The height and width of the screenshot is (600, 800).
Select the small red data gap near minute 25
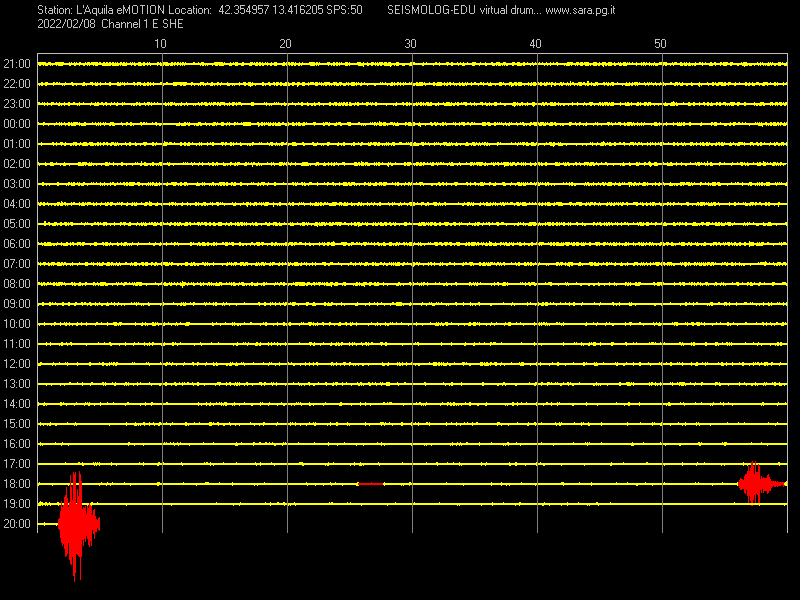pos(370,483)
